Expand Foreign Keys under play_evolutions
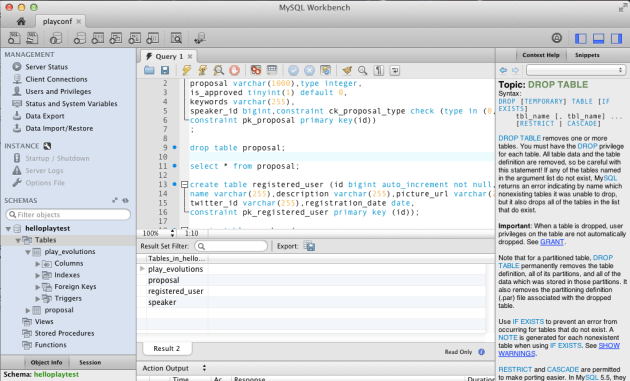Viewport: 630px width, 381px height. [x=38, y=287]
